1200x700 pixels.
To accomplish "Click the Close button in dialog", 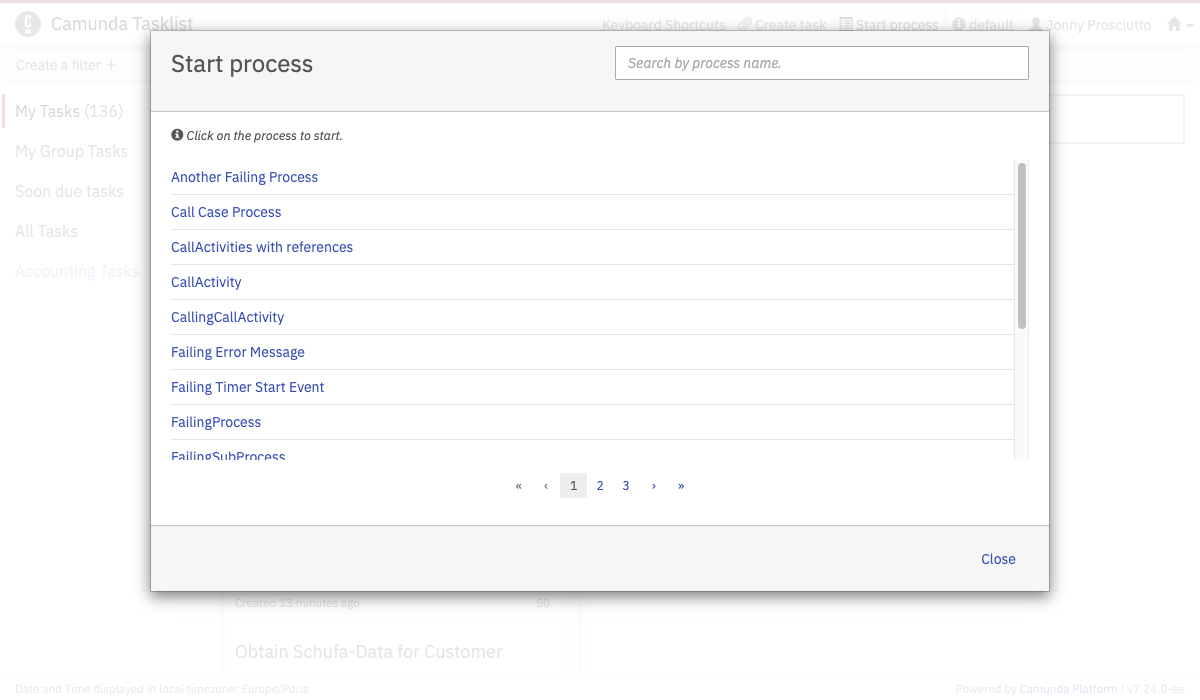I will [998, 559].
